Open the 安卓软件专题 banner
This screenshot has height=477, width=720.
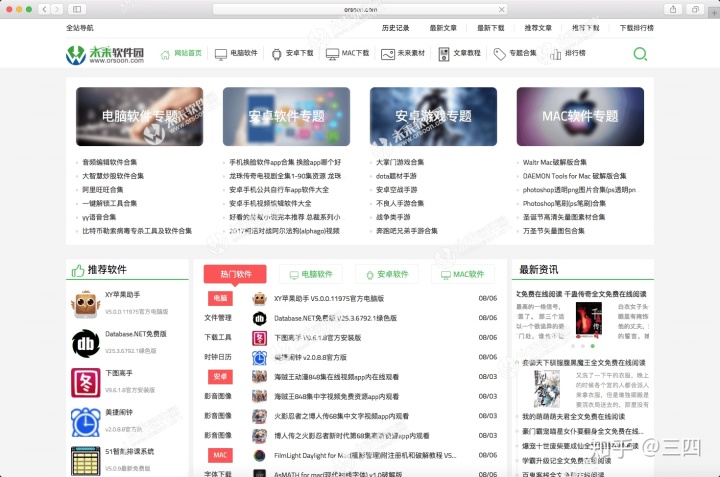[x=287, y=117]
